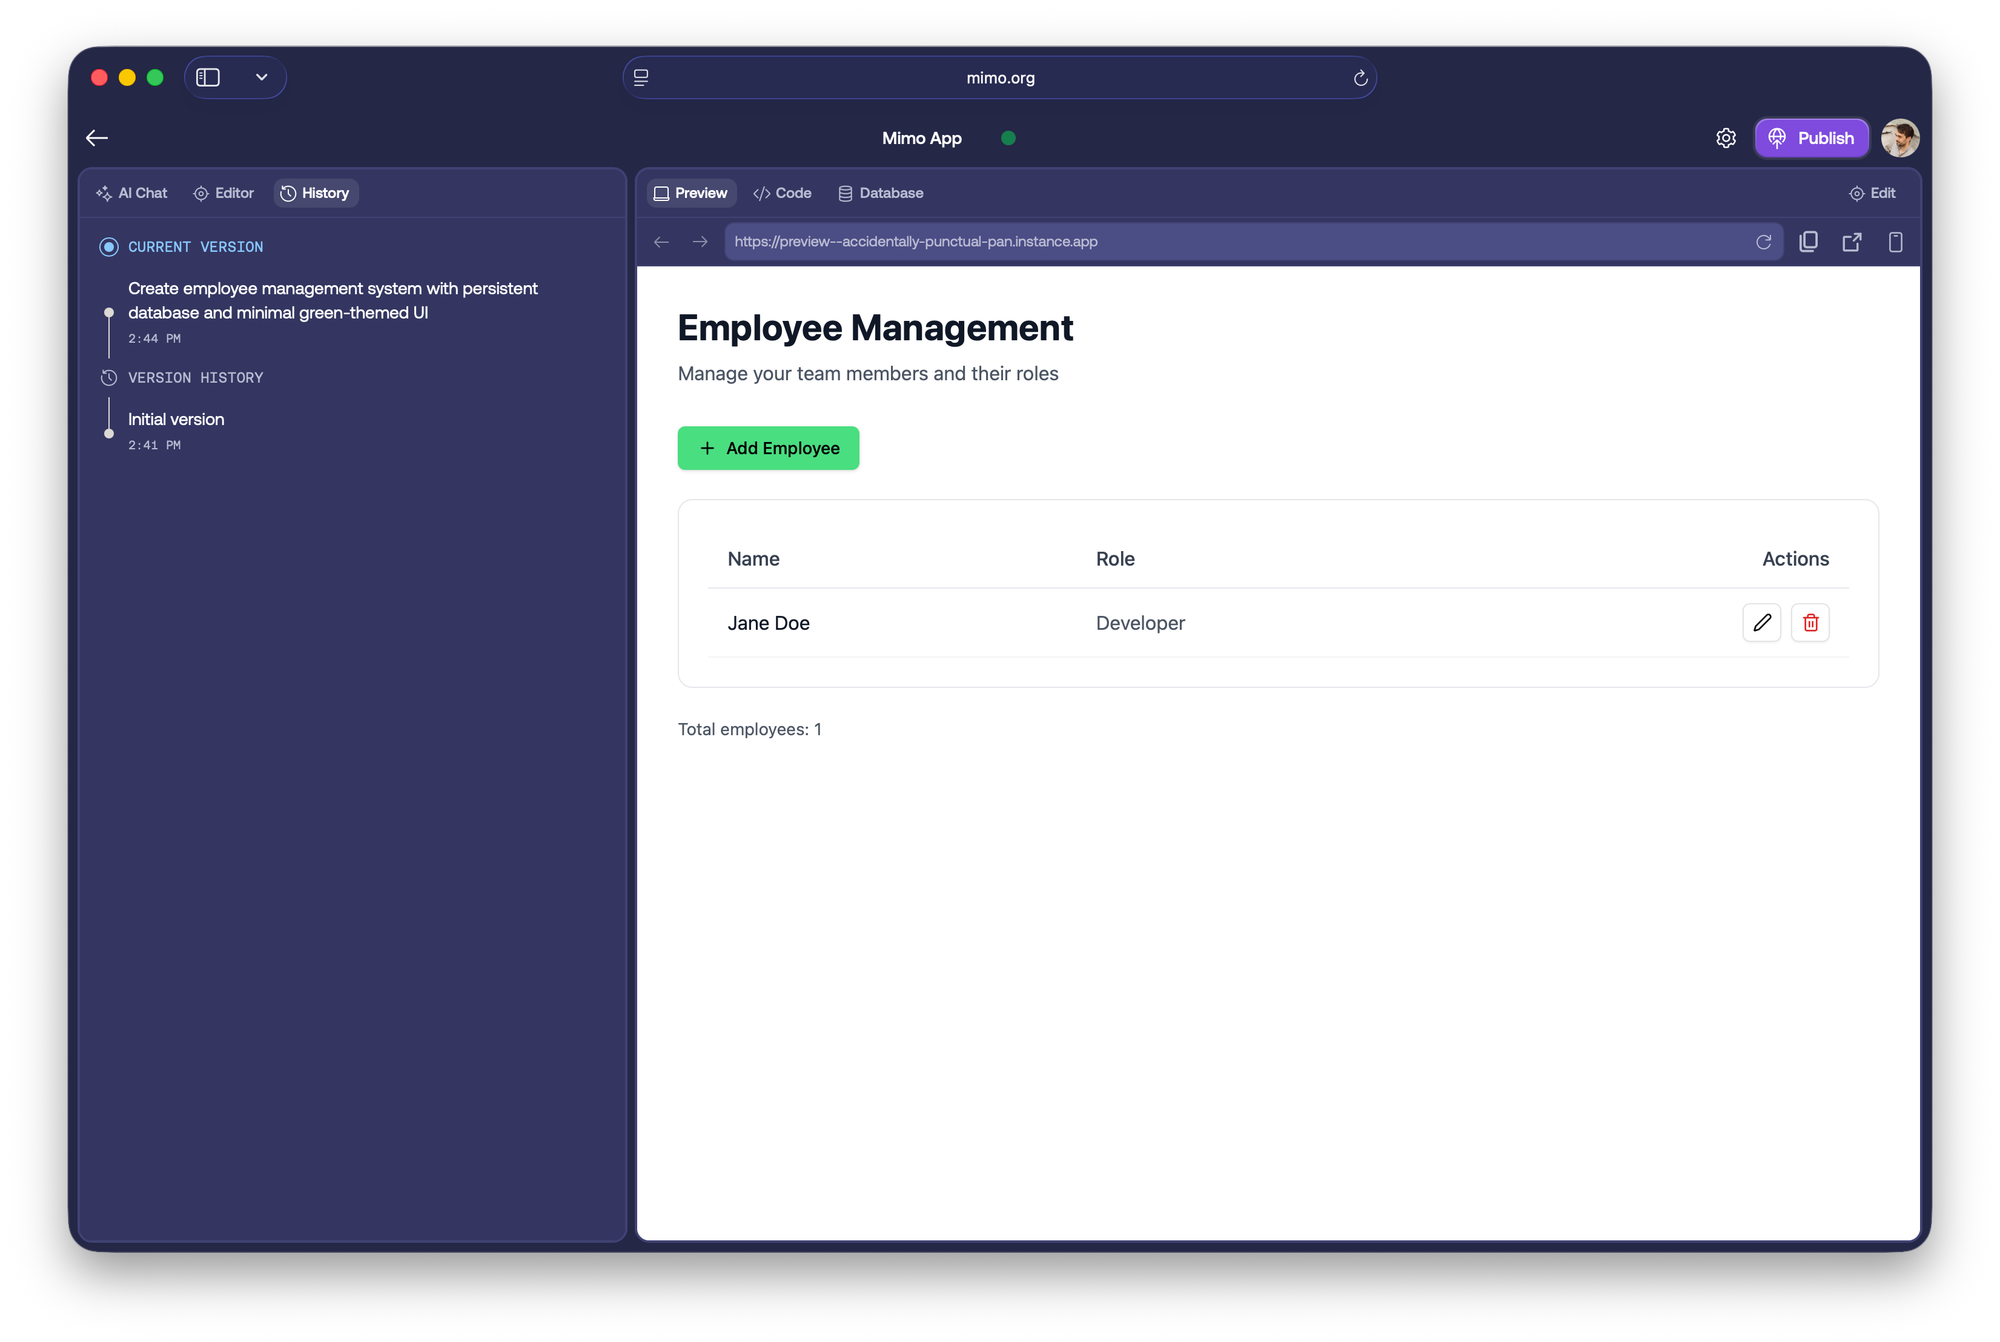Image resolution: width=2000 pixels, height=1342 pixels.
Task: Switch to the Code tab
Action: pos(782,193)
